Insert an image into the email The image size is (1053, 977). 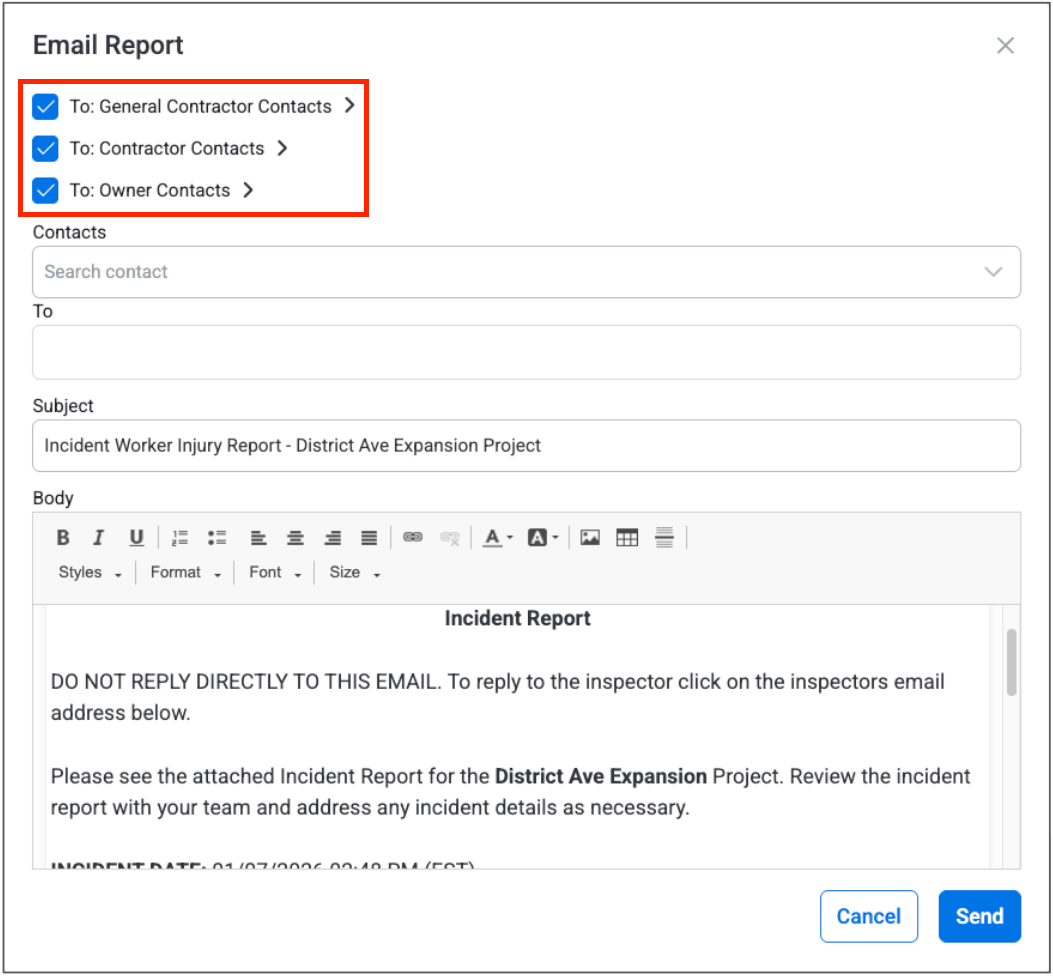tap(590, 538)
